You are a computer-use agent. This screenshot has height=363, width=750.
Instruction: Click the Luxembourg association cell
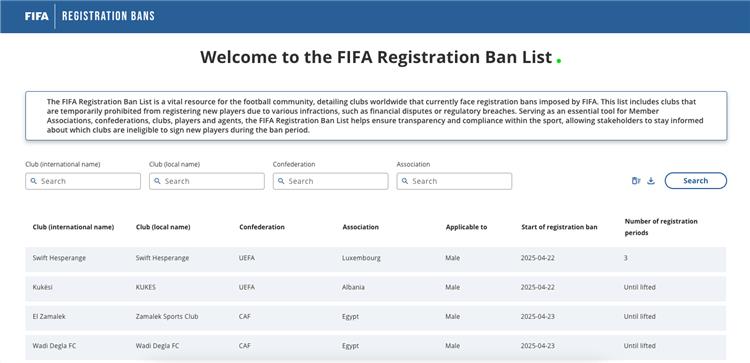pos(362,258)
